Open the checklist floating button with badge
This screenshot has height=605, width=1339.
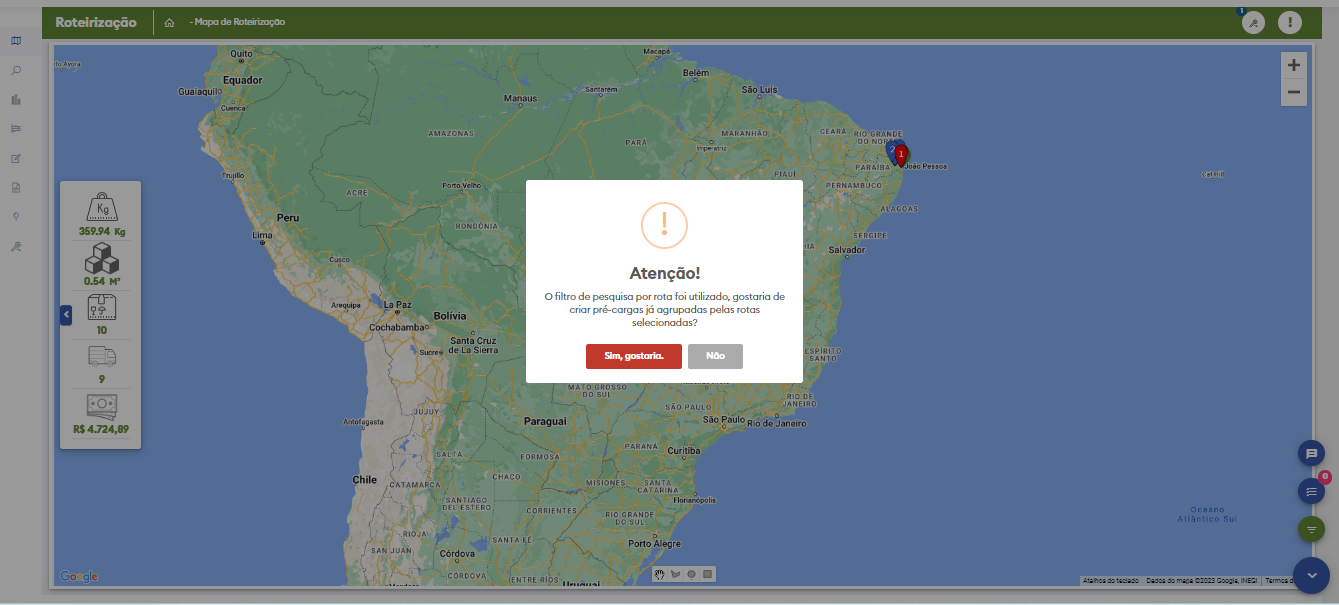tap(1311, 491)
